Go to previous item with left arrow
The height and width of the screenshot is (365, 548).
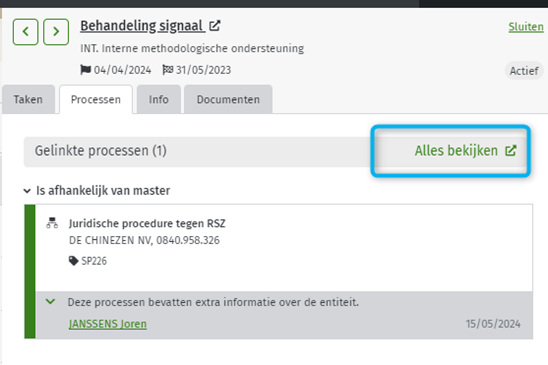click(26, 32)
